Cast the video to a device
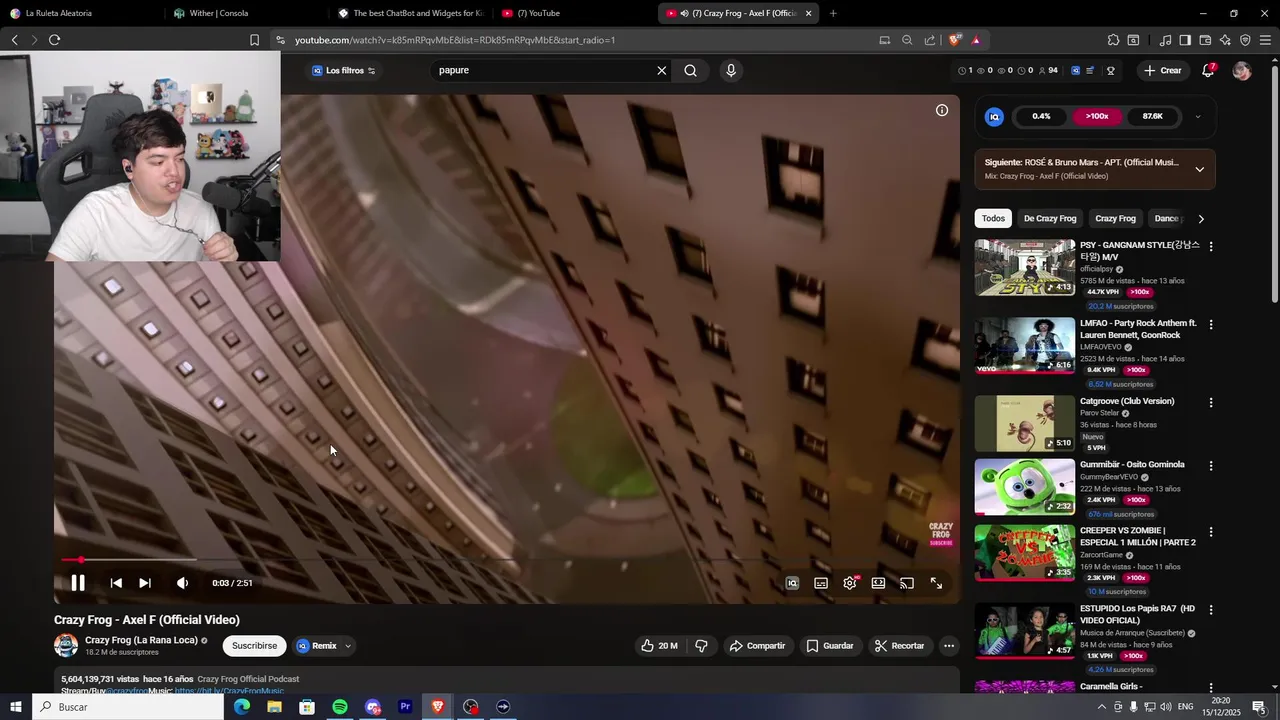 click(907, 583)
